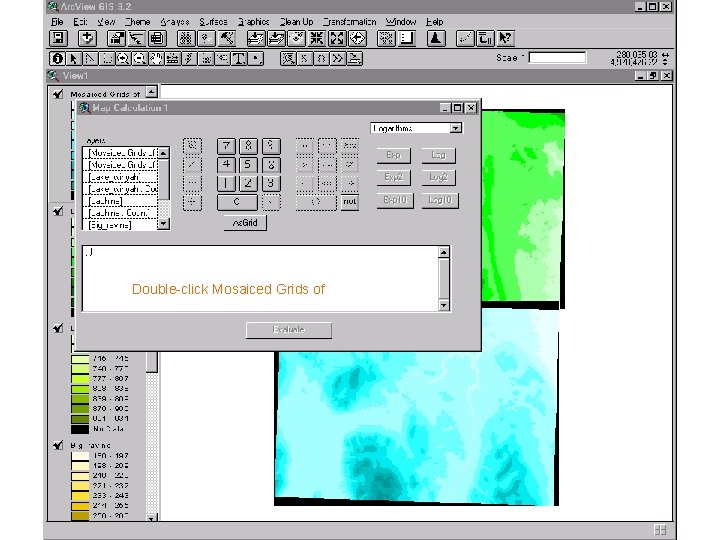Viewport: 720px width, 540px height.
Task: Click the context Help arrow icon
Action: point(505,38)
